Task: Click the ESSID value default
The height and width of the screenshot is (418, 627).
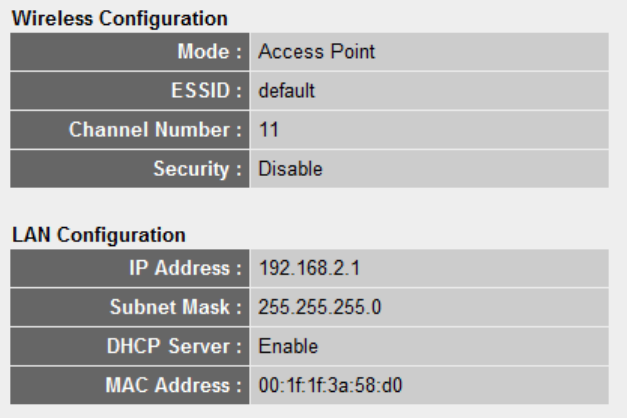Action: [287, 90]
